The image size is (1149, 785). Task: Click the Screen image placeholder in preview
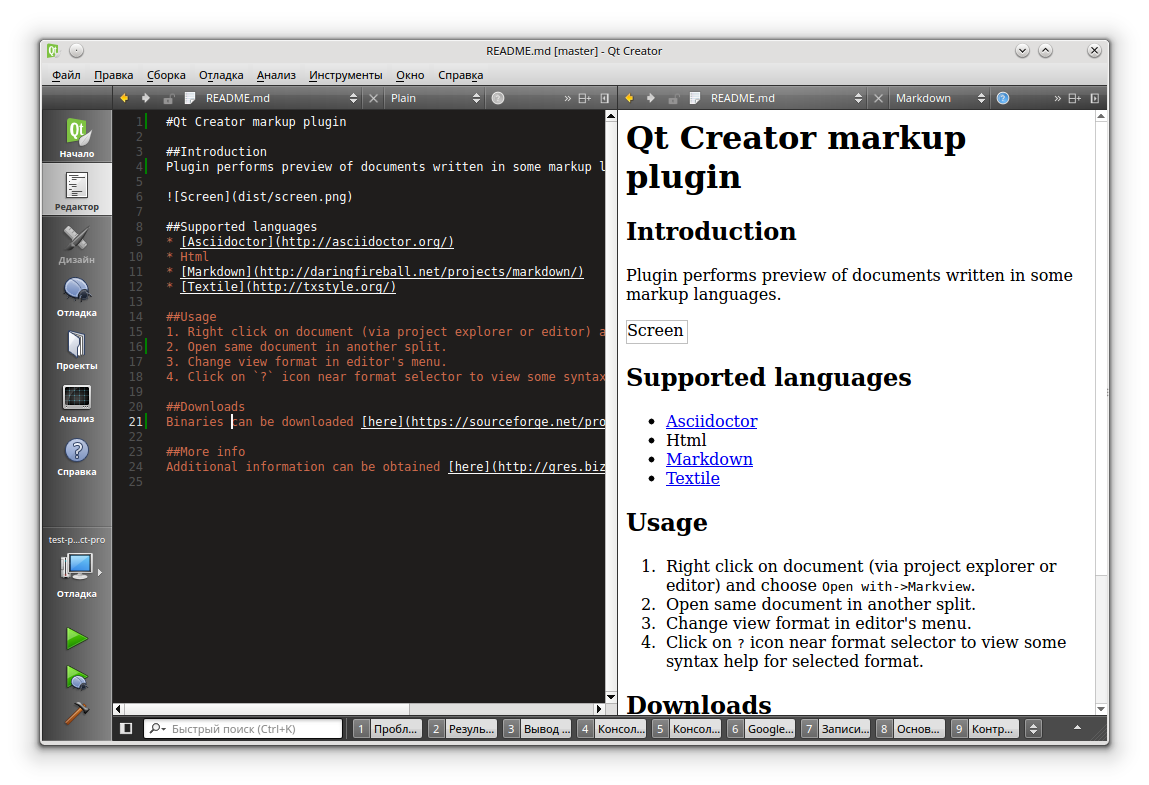click(x=657, y=331)
